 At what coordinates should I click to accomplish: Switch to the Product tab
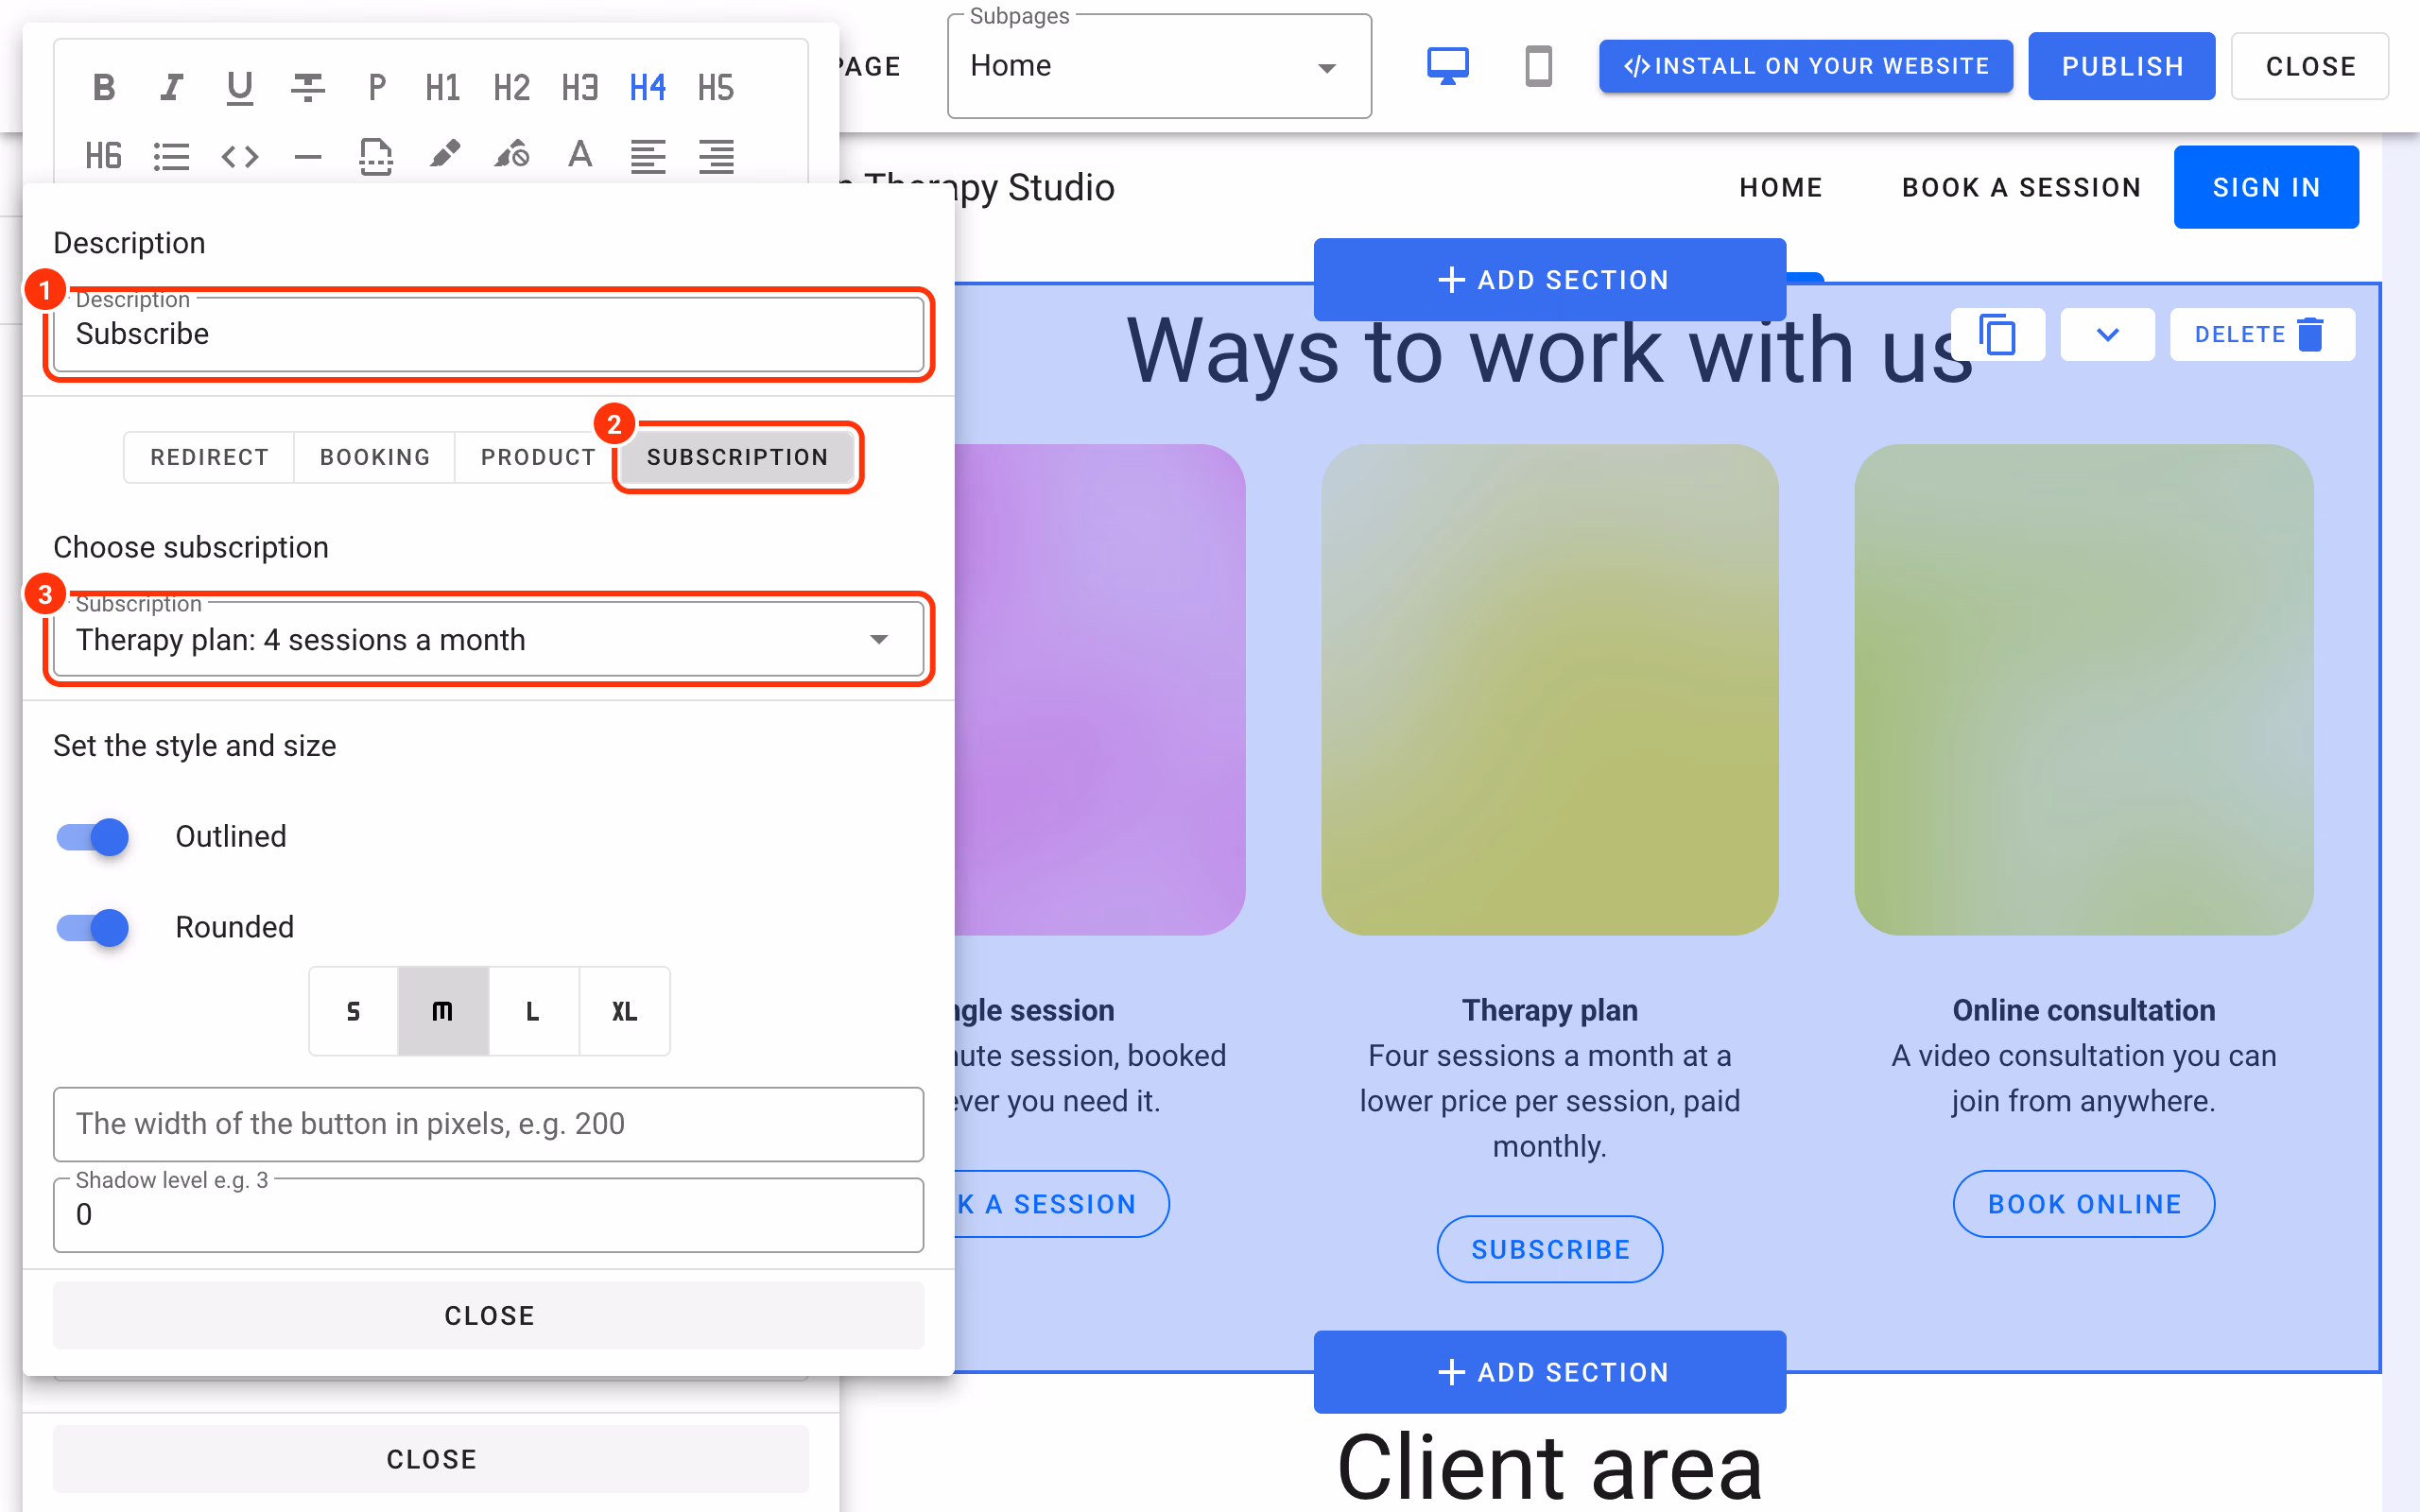(x=538, y=457)
